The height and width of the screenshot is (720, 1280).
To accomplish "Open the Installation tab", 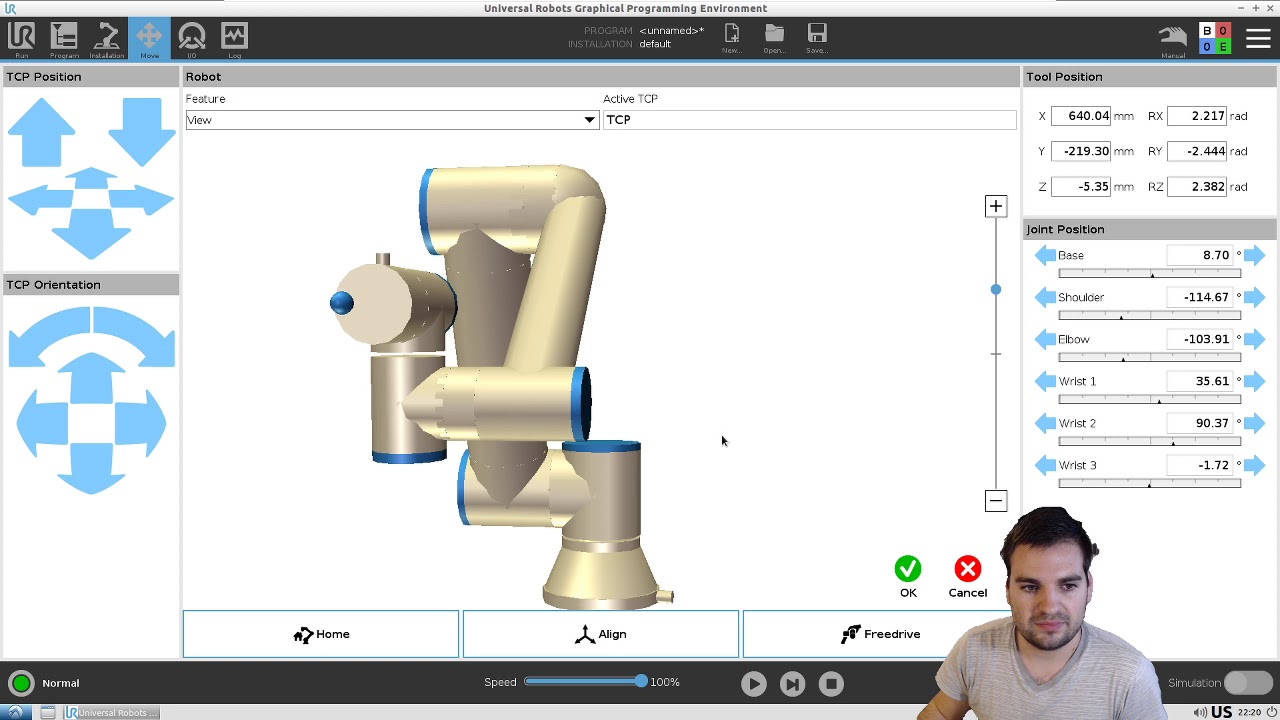I will click(x=107, y=39).
